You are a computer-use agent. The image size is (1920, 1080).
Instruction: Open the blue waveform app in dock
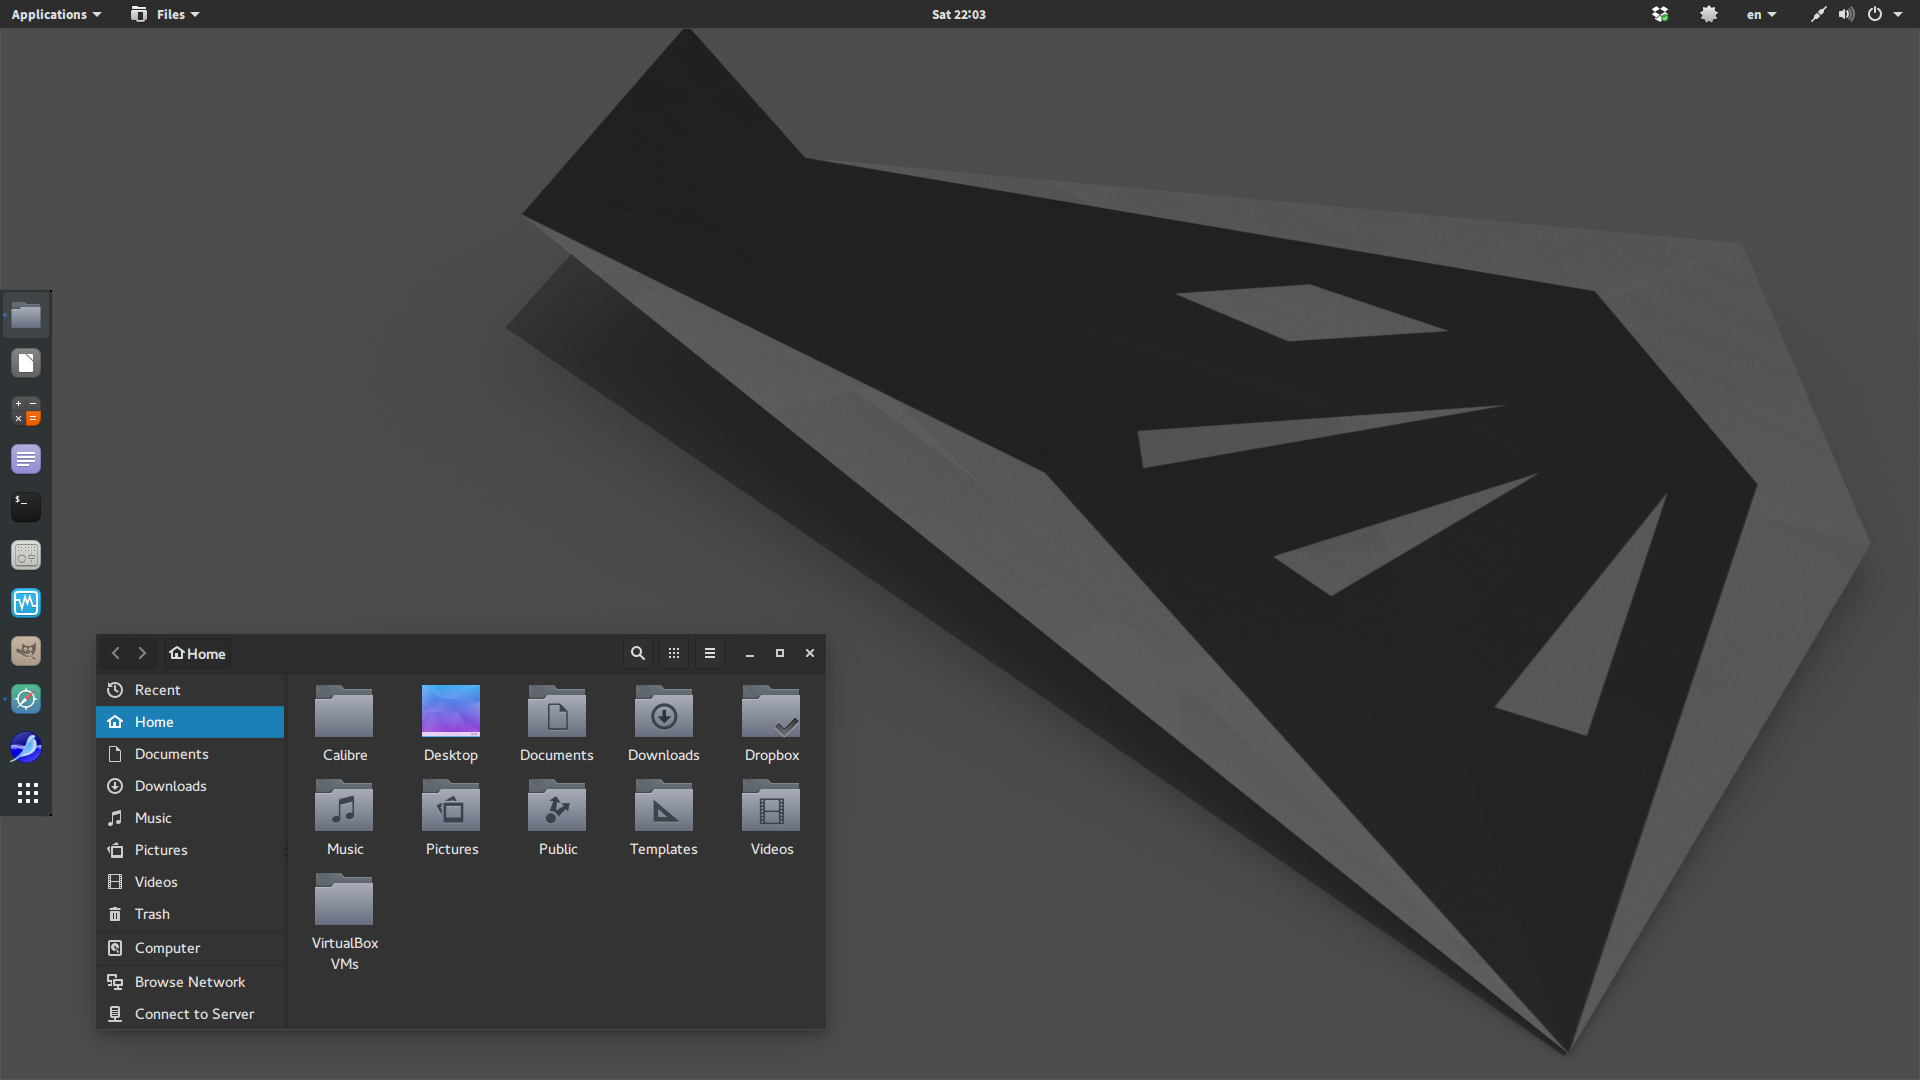26,603
